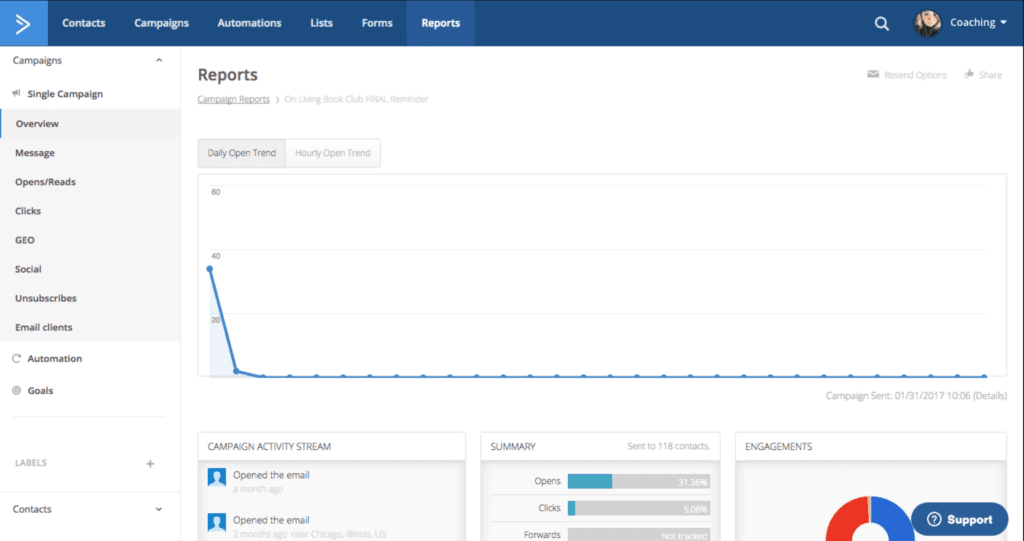Viewport: 1024px width, 541px height.
Task: Open the Lists top menu
Action: (321, 23)
